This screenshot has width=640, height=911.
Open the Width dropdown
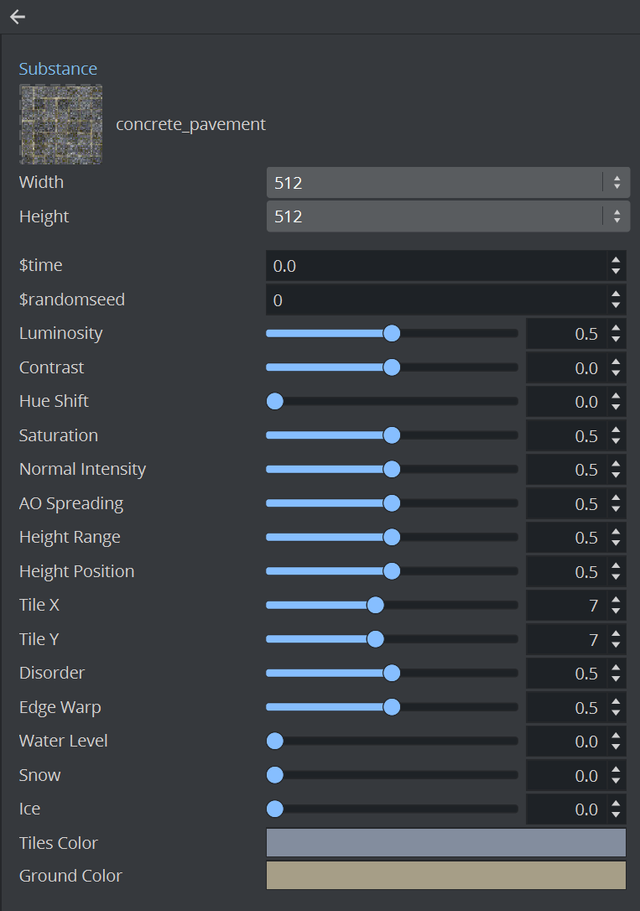(447, 183)
